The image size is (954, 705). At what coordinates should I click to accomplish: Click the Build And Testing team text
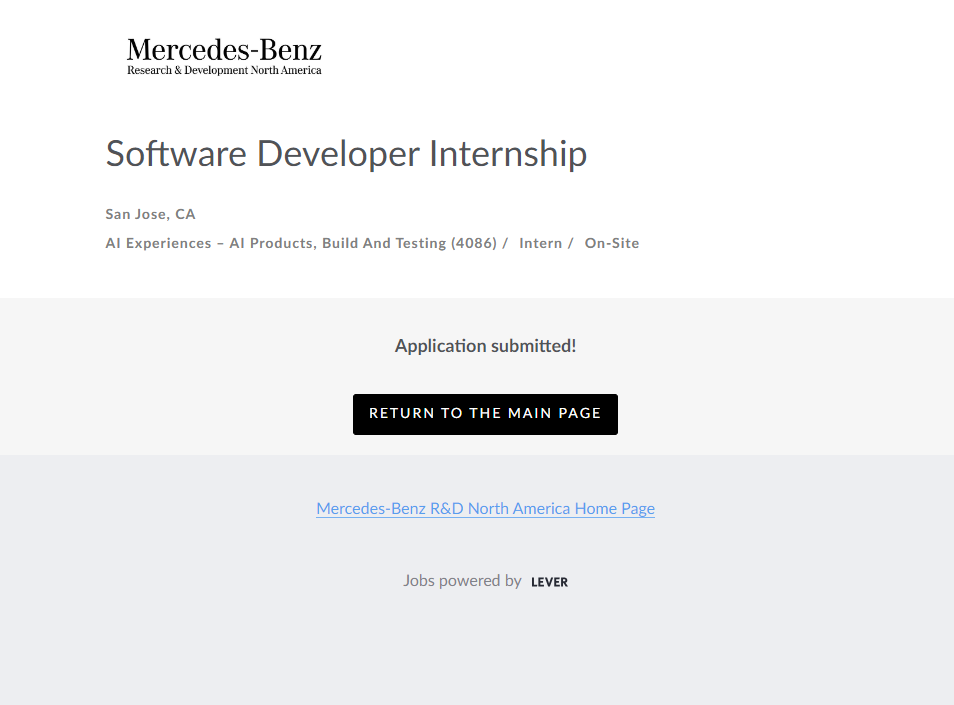384,243
